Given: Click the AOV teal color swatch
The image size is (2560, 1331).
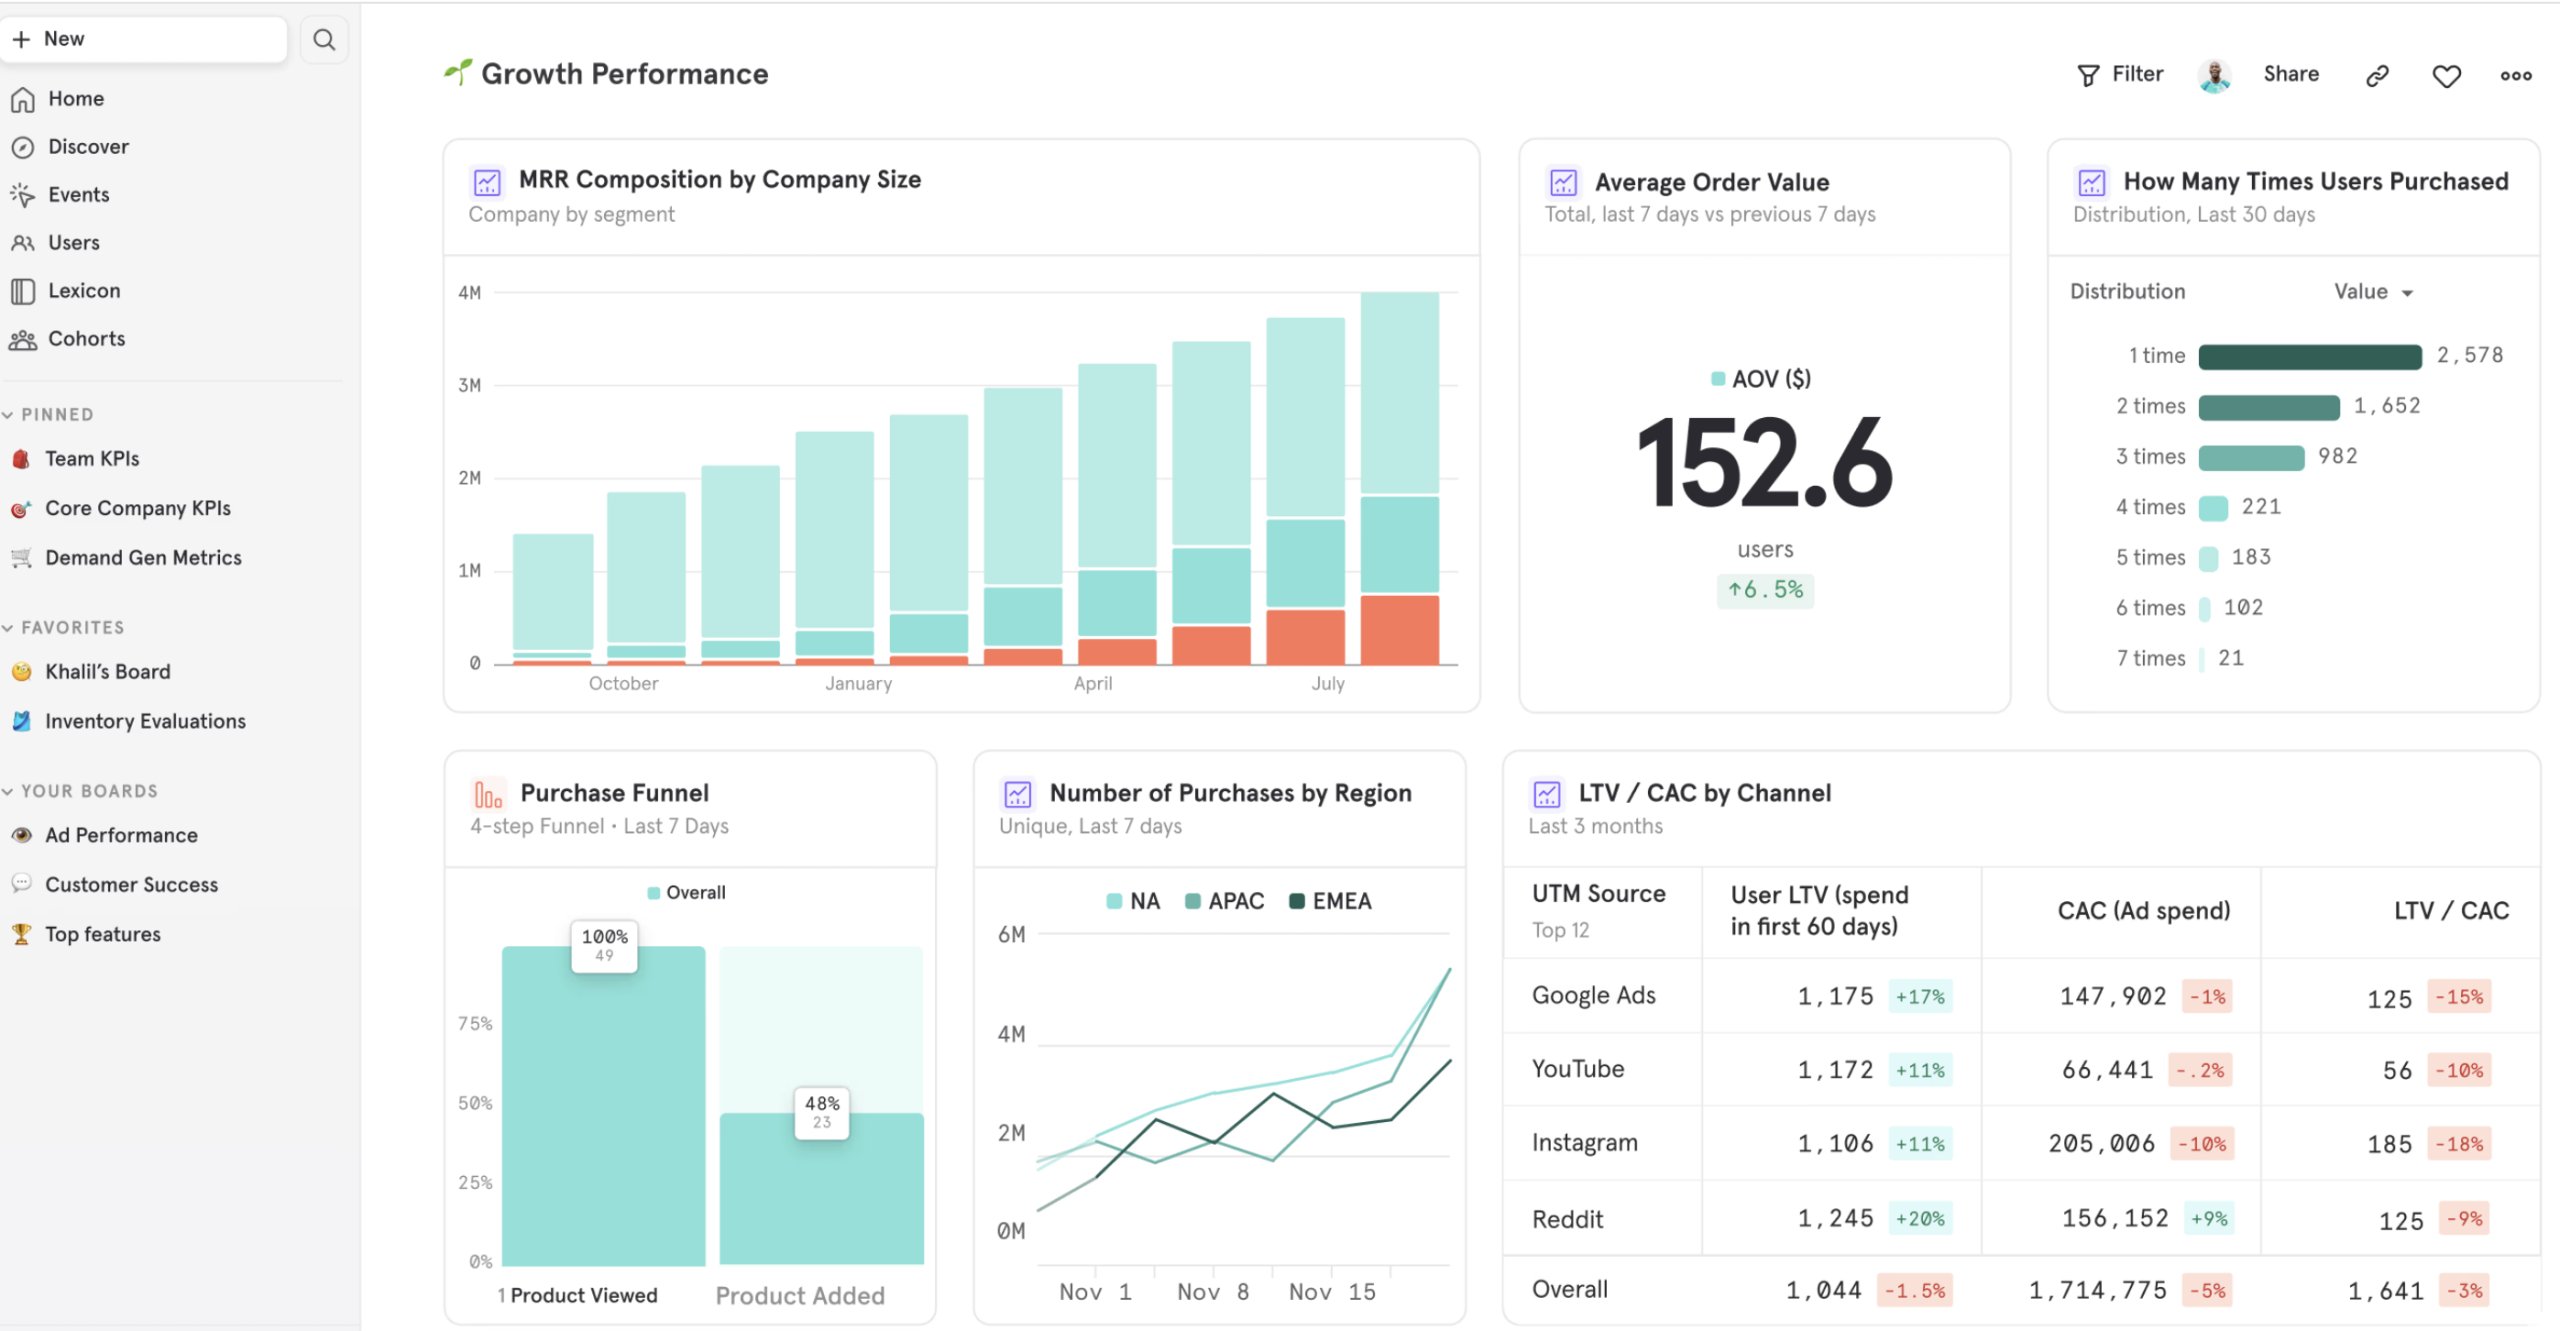Looking at the screenshot, I should [x=1717, y=379].
